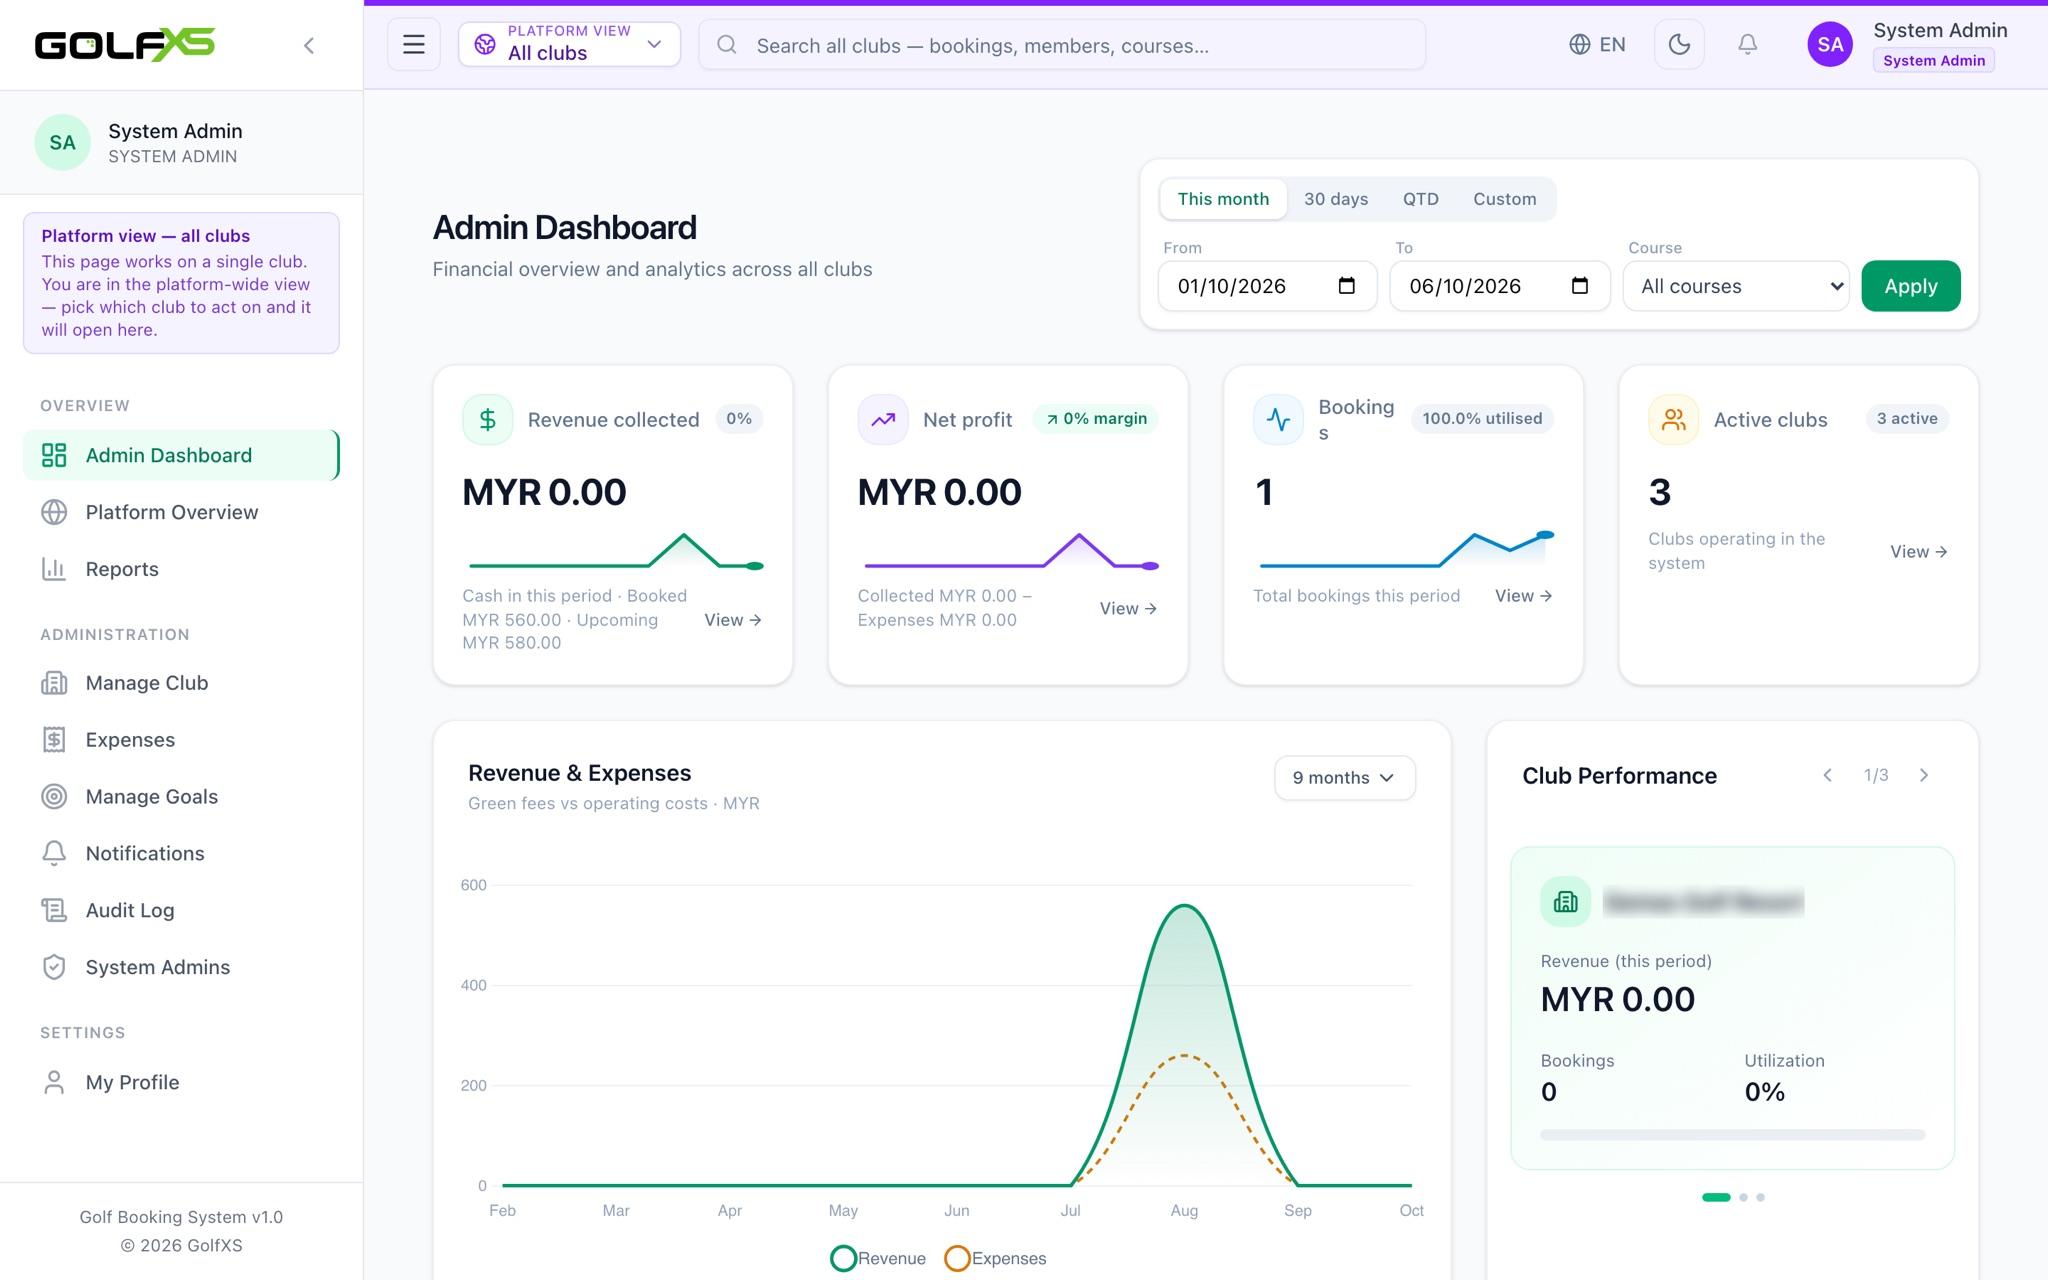Open Audit Log in the sidebar

[181, 910]
